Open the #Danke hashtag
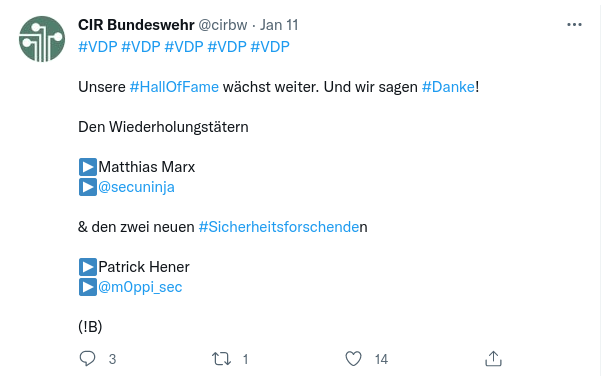The width and height of the screenshot is (602, 376). (x=448, y=87)
